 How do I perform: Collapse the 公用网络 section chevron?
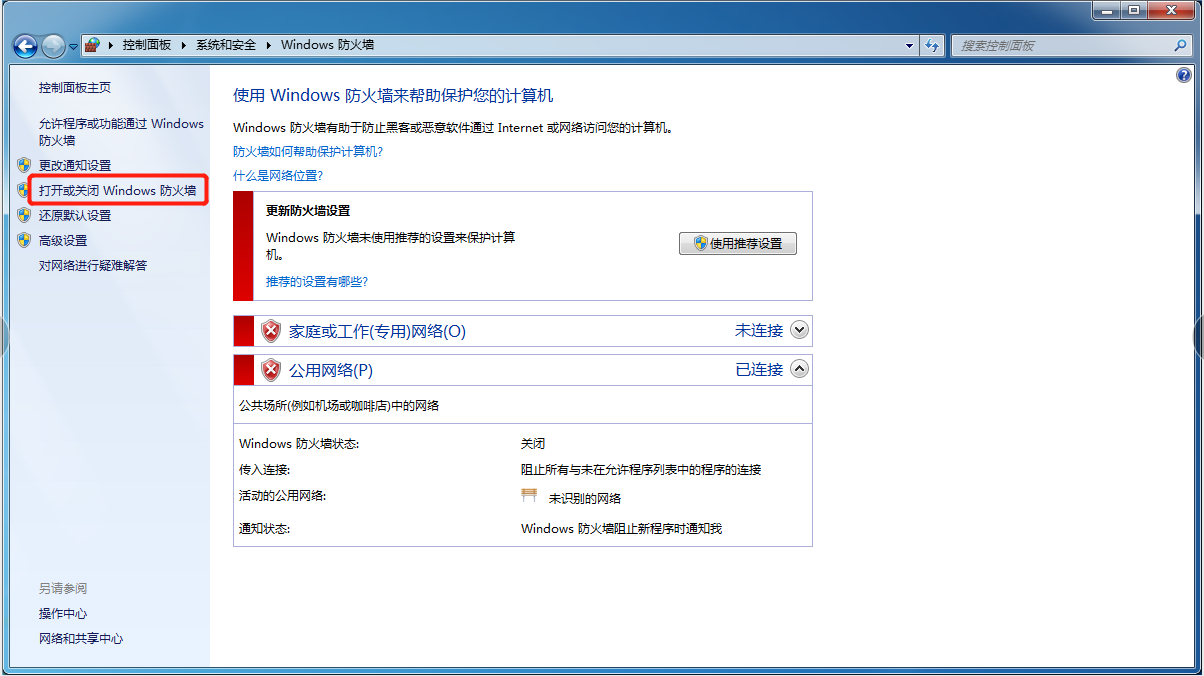(799, 369)
